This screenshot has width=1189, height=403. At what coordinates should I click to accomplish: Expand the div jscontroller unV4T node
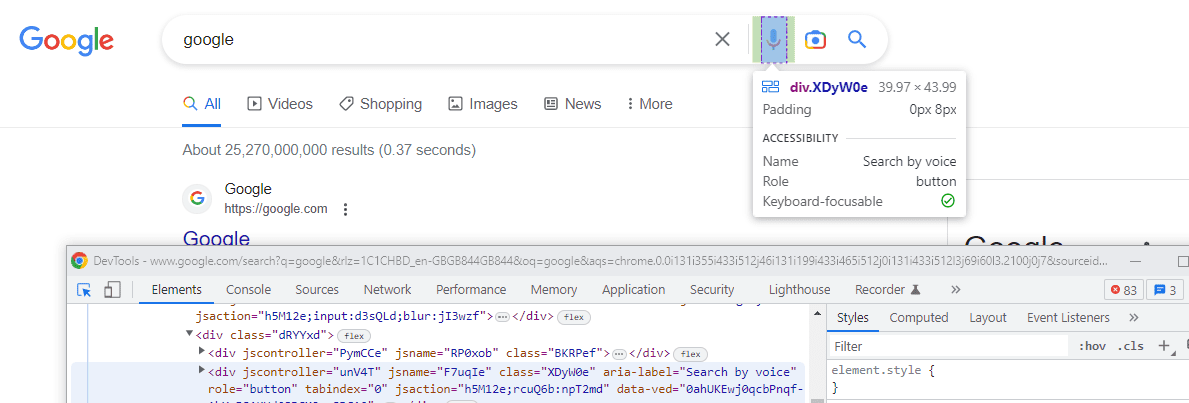202,370
